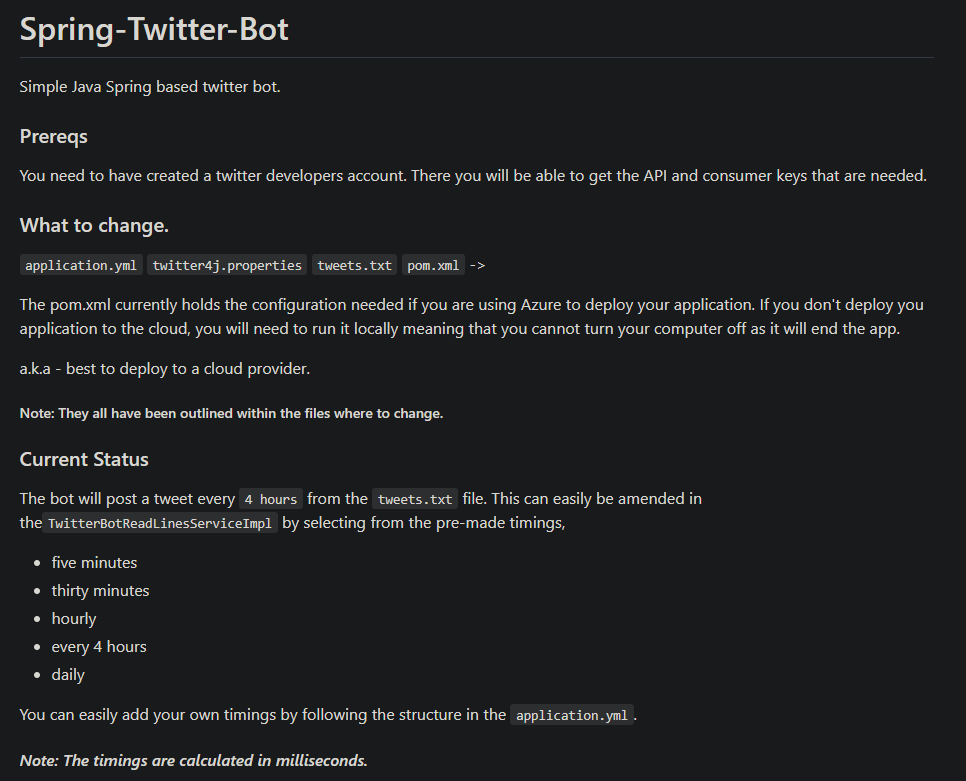966x781 pixels.
Task: Select the "thirty minutes" list item
Action: [x=100, y=590]
